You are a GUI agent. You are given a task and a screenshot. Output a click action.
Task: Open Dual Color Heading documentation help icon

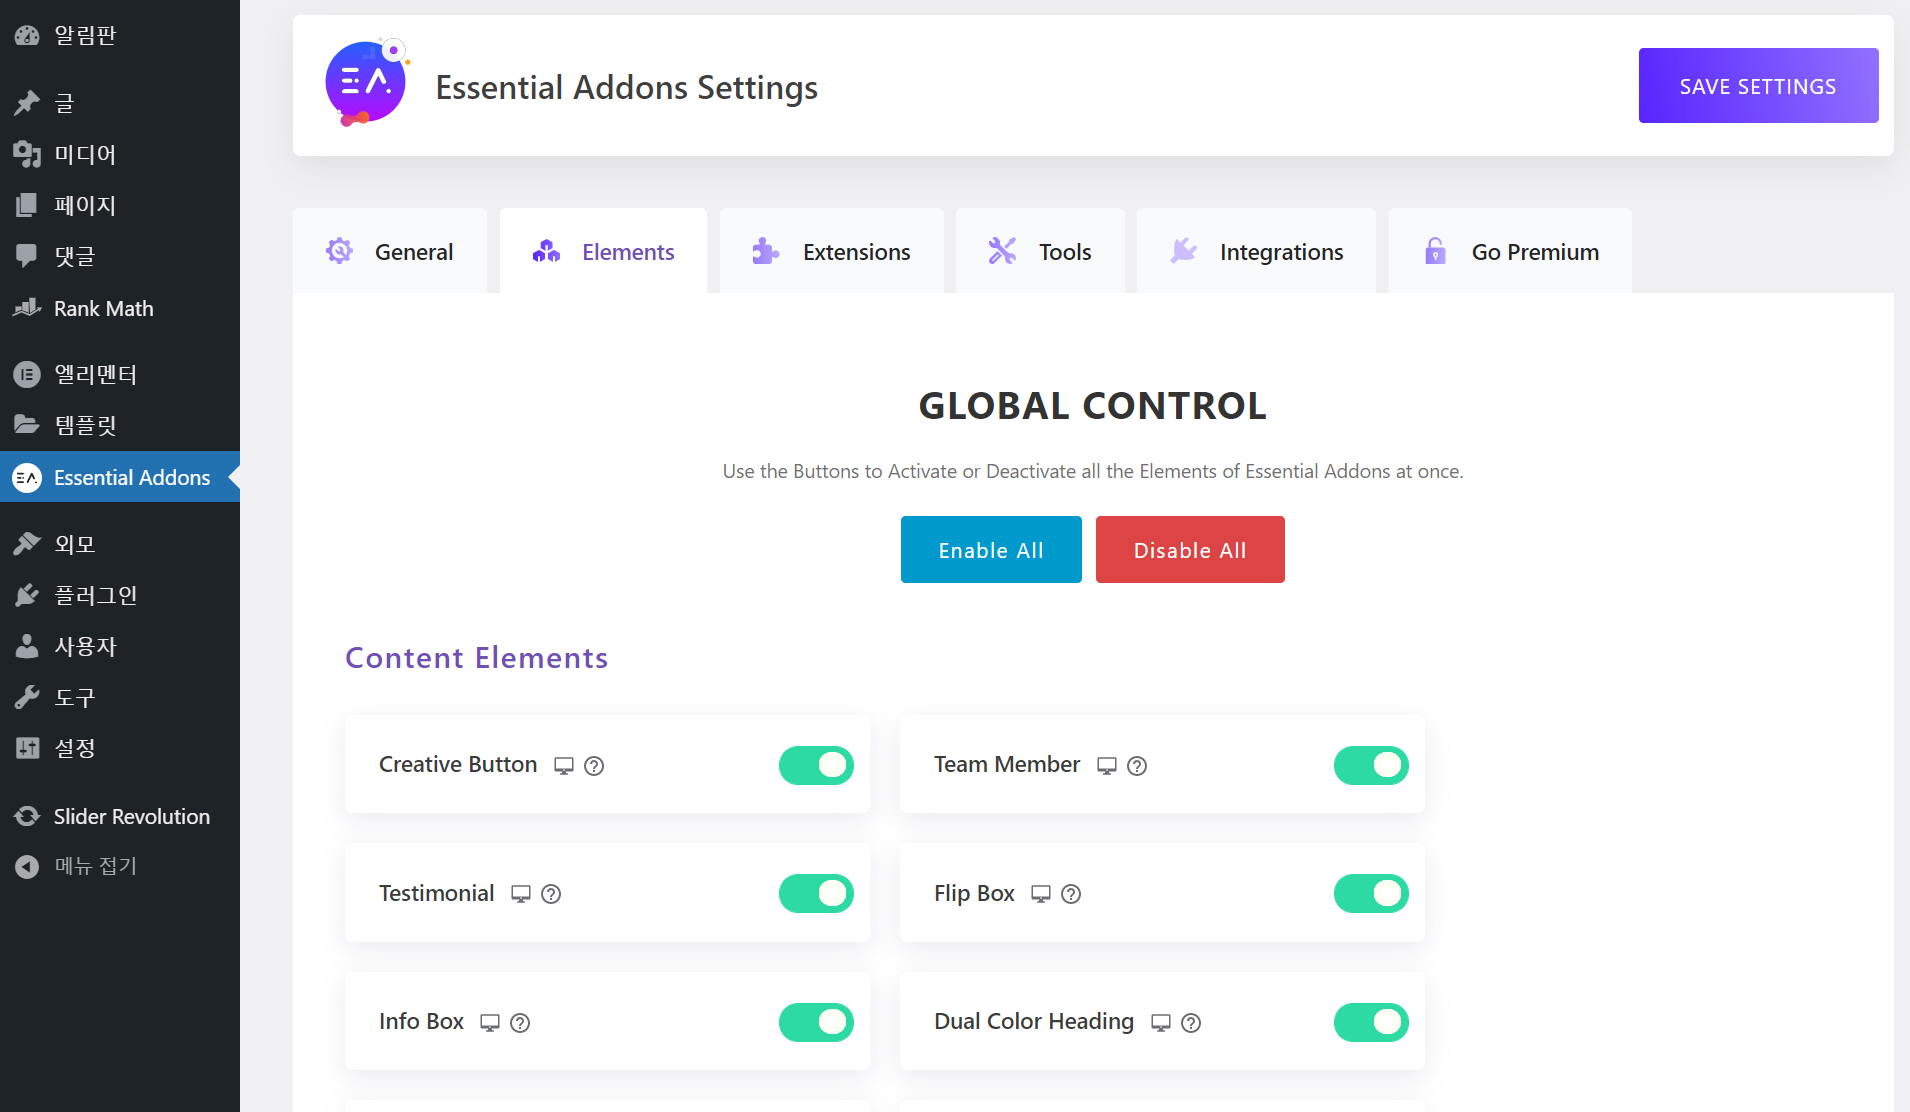[1191, 1023]
